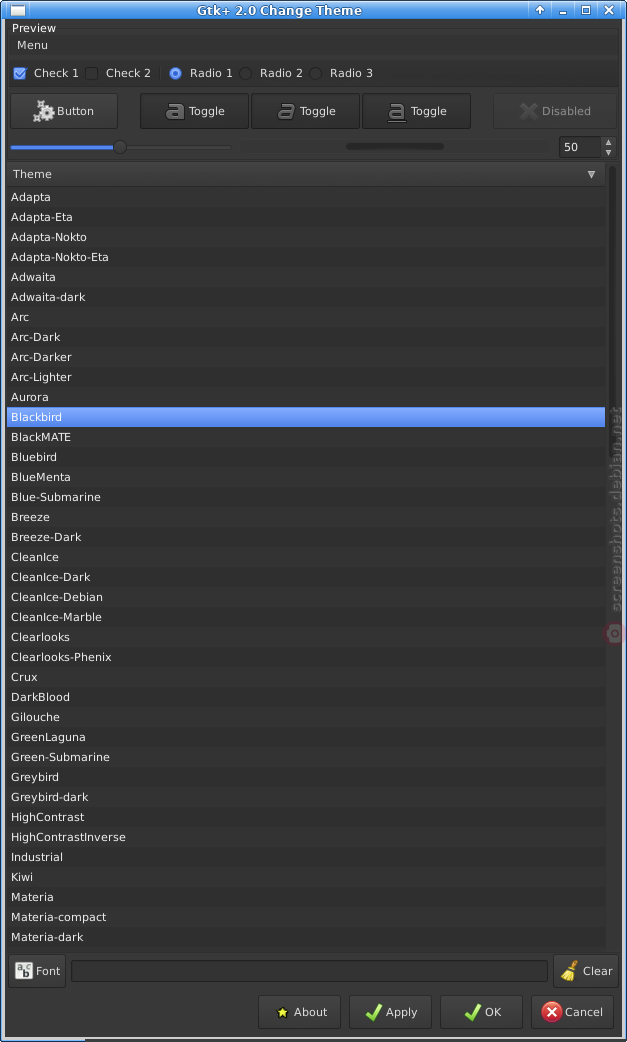
Task: Select the Aurora theme
Action: pos(306,397)
